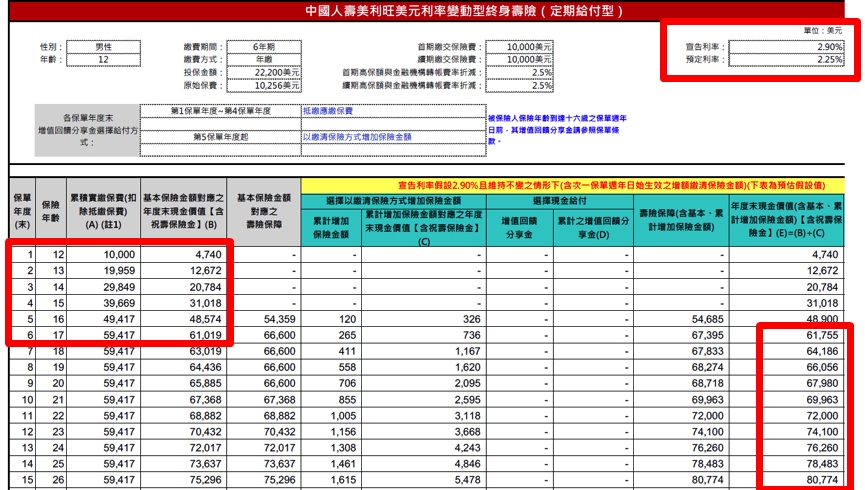865x490 pixels.
Task: Click the yellow 宣告利率假設2.90% header row
Action: click(x=572, y=185)
